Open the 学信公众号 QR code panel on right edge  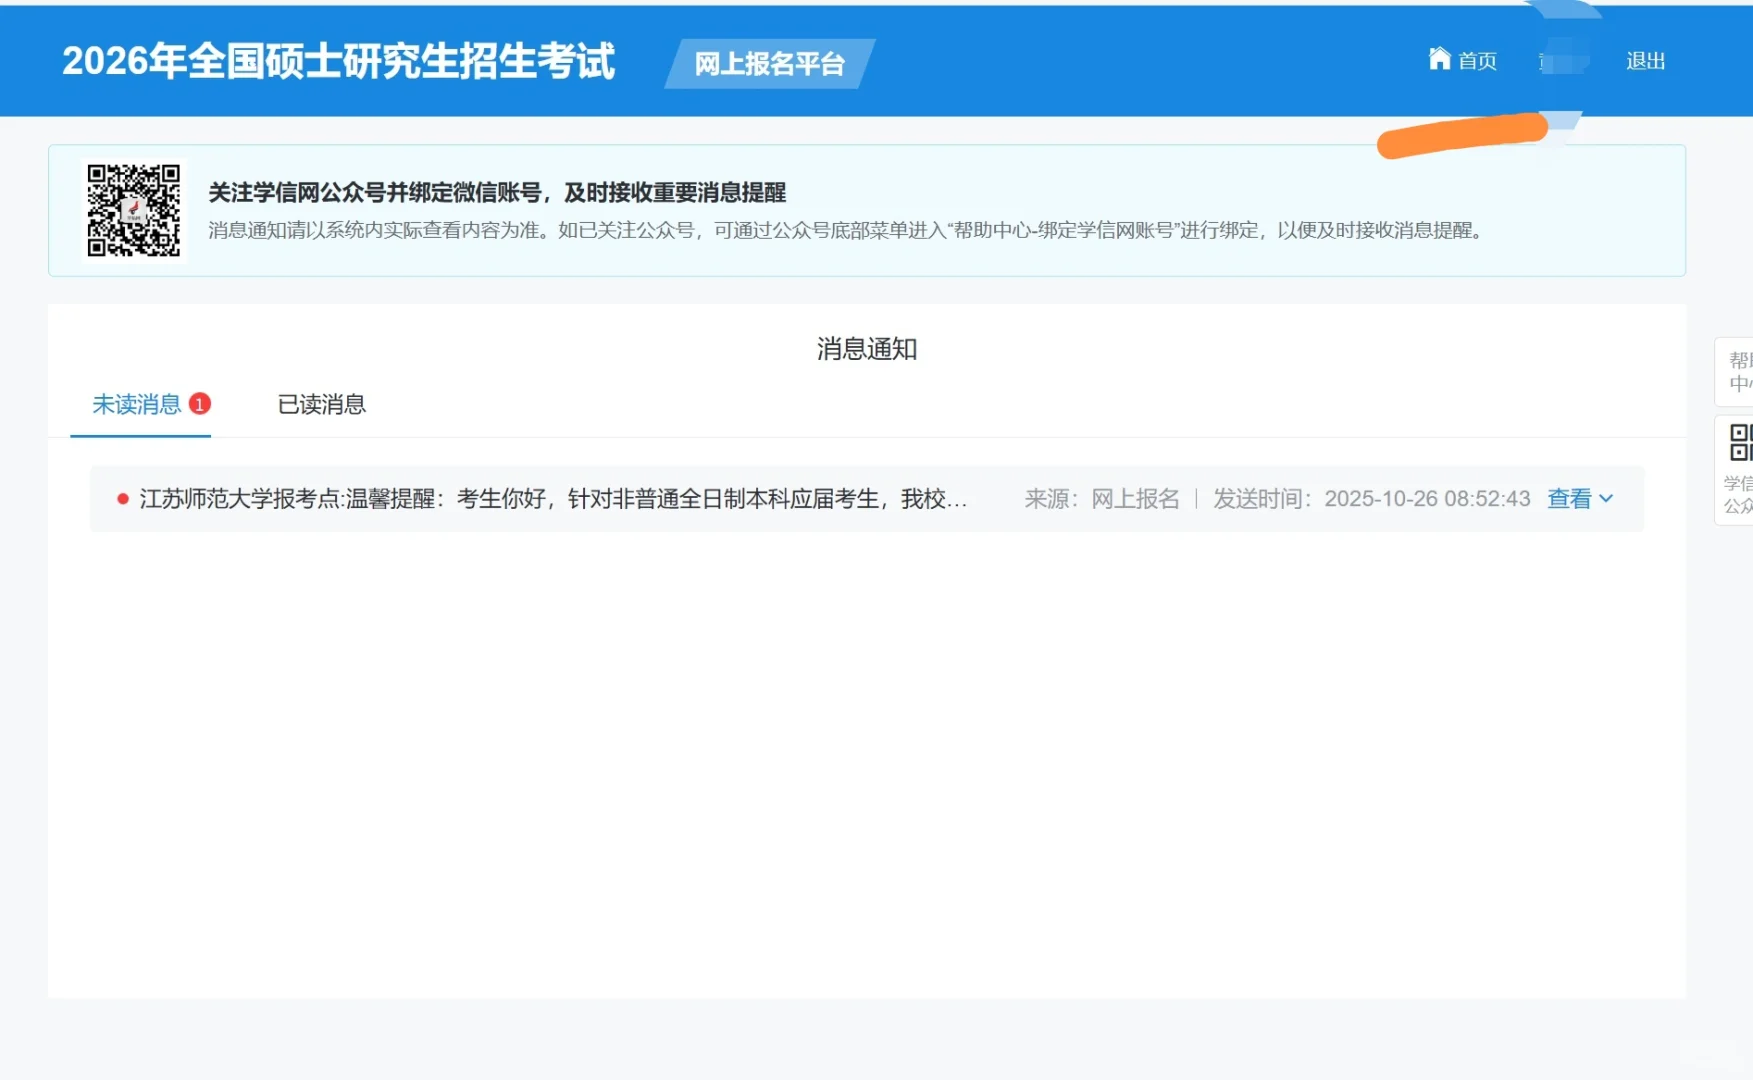1740,470
